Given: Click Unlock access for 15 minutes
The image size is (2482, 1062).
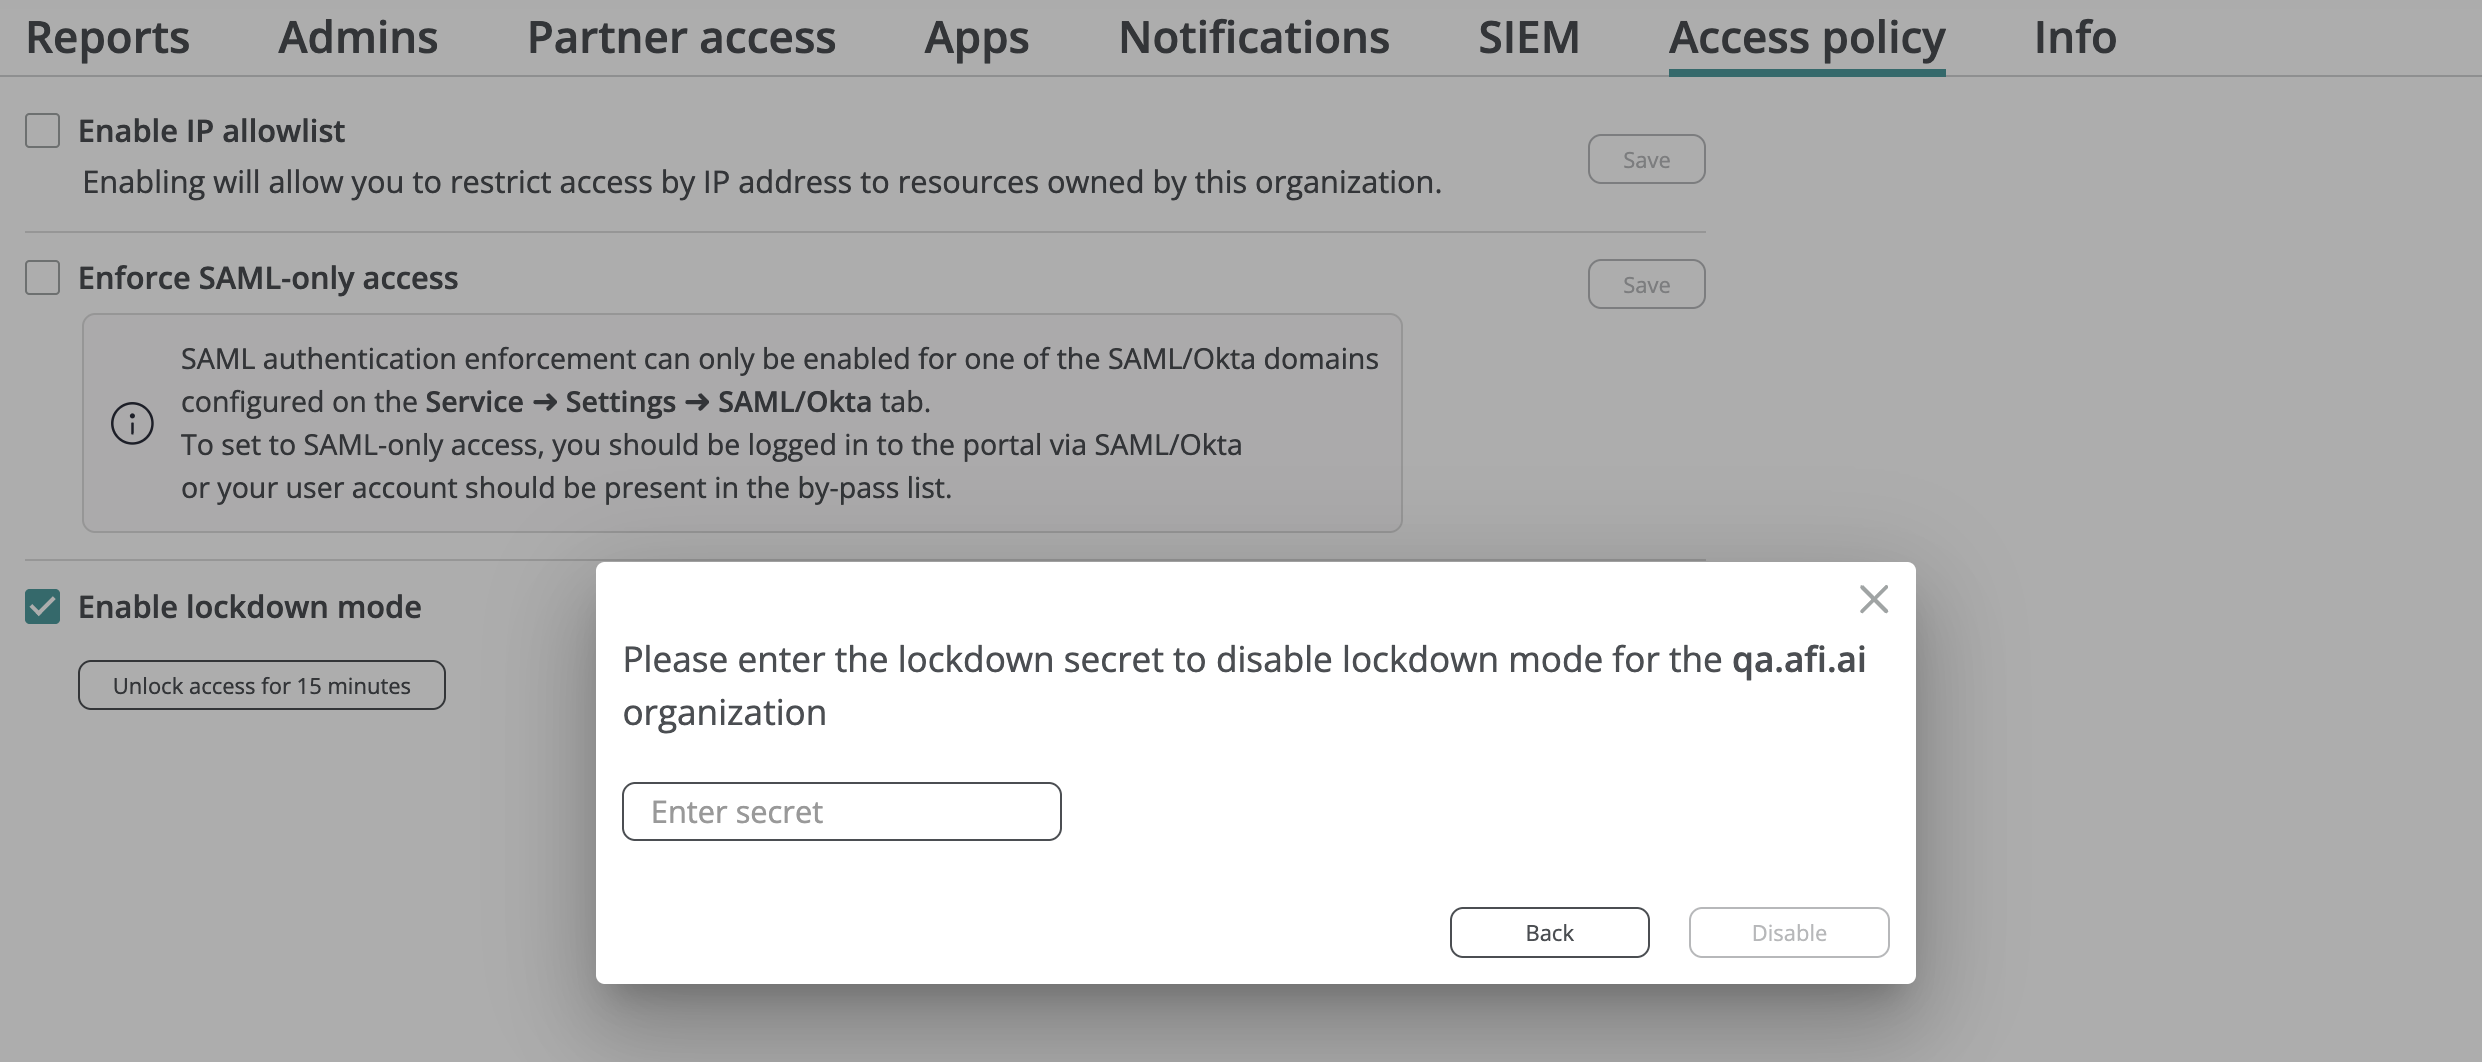Looking at the screenshot, I should tap(262, 686).
